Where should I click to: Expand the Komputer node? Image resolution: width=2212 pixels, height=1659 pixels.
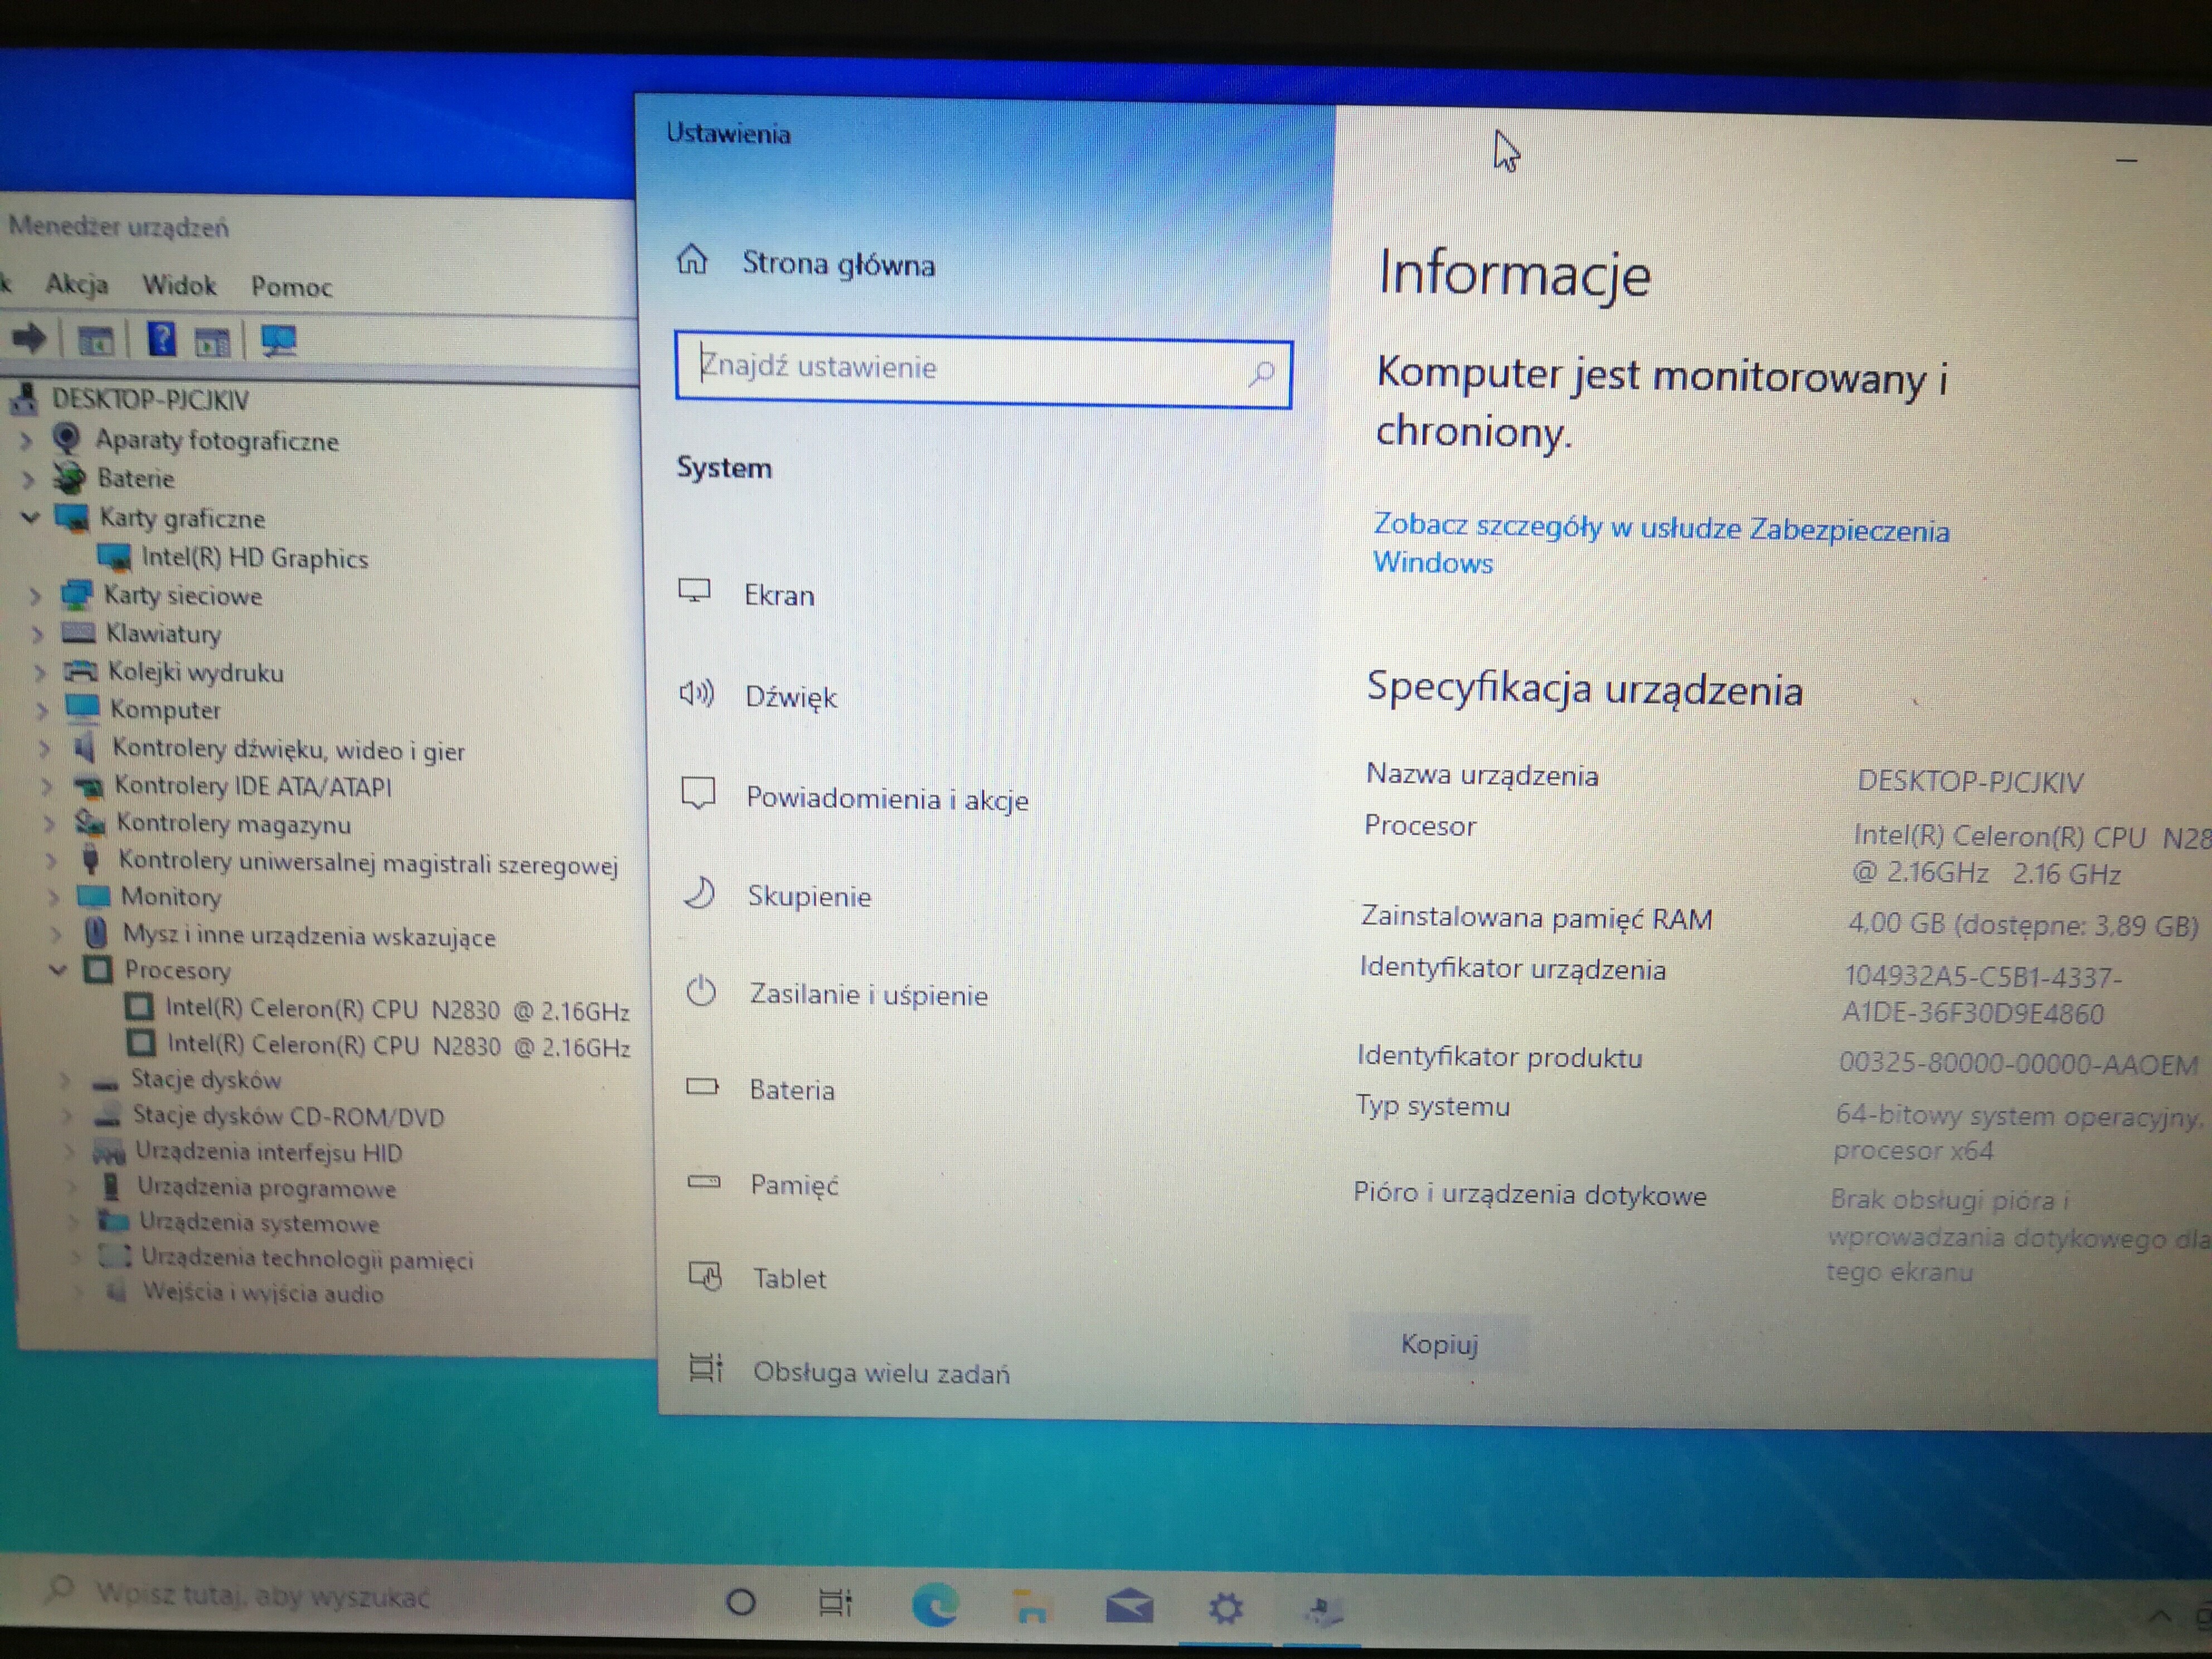pos(42,710)
